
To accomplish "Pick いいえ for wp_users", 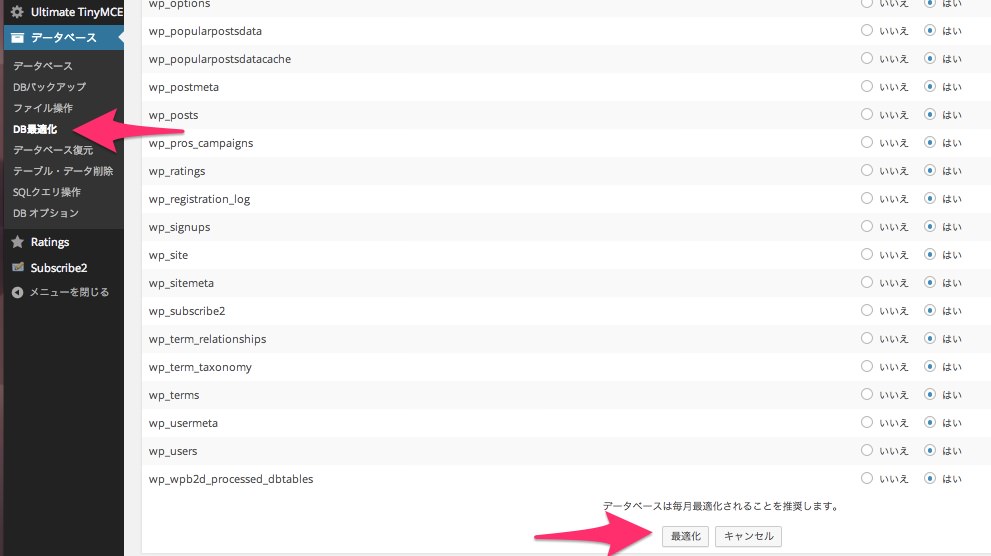I will point(866,450).
